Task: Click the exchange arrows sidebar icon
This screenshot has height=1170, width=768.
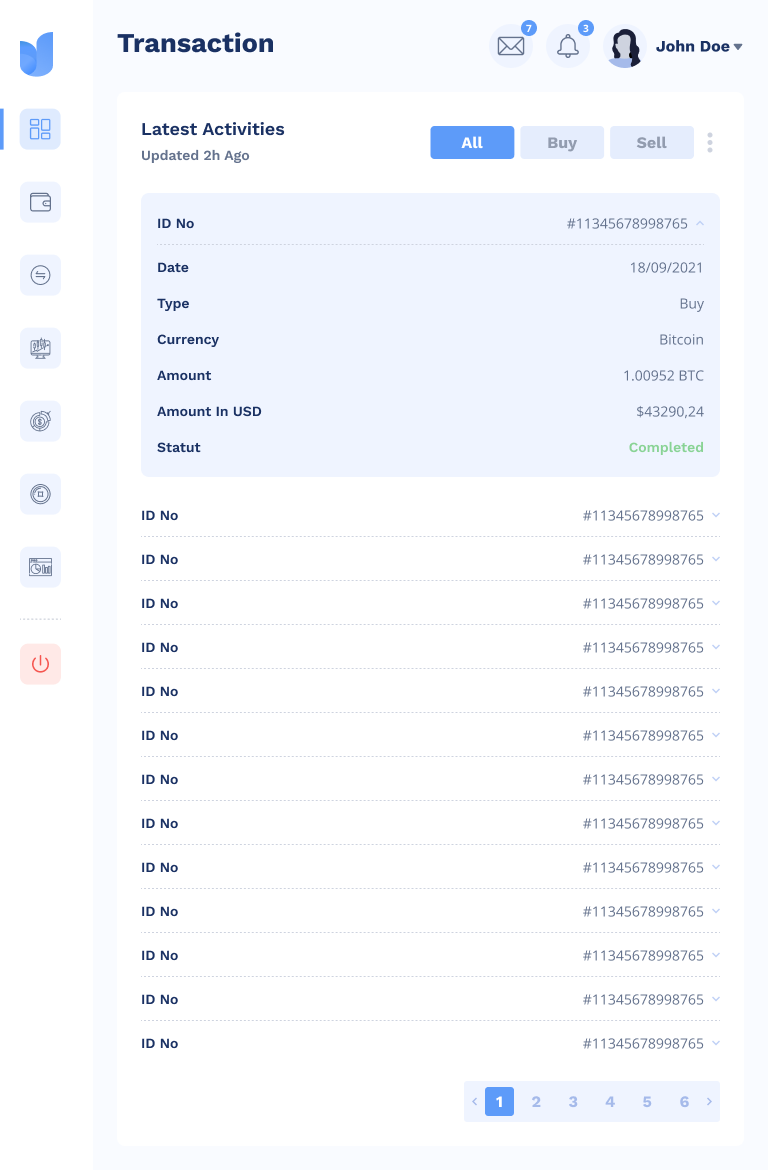Action: [x=40, y=275]
